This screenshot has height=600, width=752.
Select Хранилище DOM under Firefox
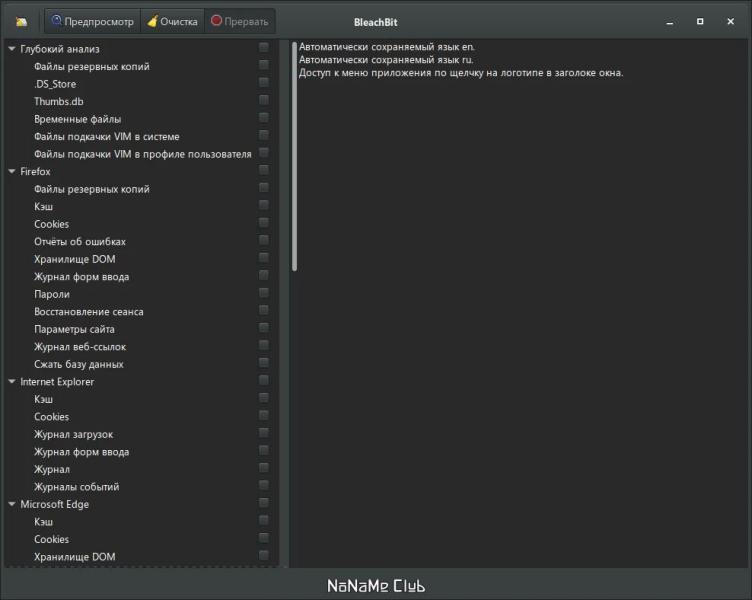pyautogui.click(x=74, y=259)
